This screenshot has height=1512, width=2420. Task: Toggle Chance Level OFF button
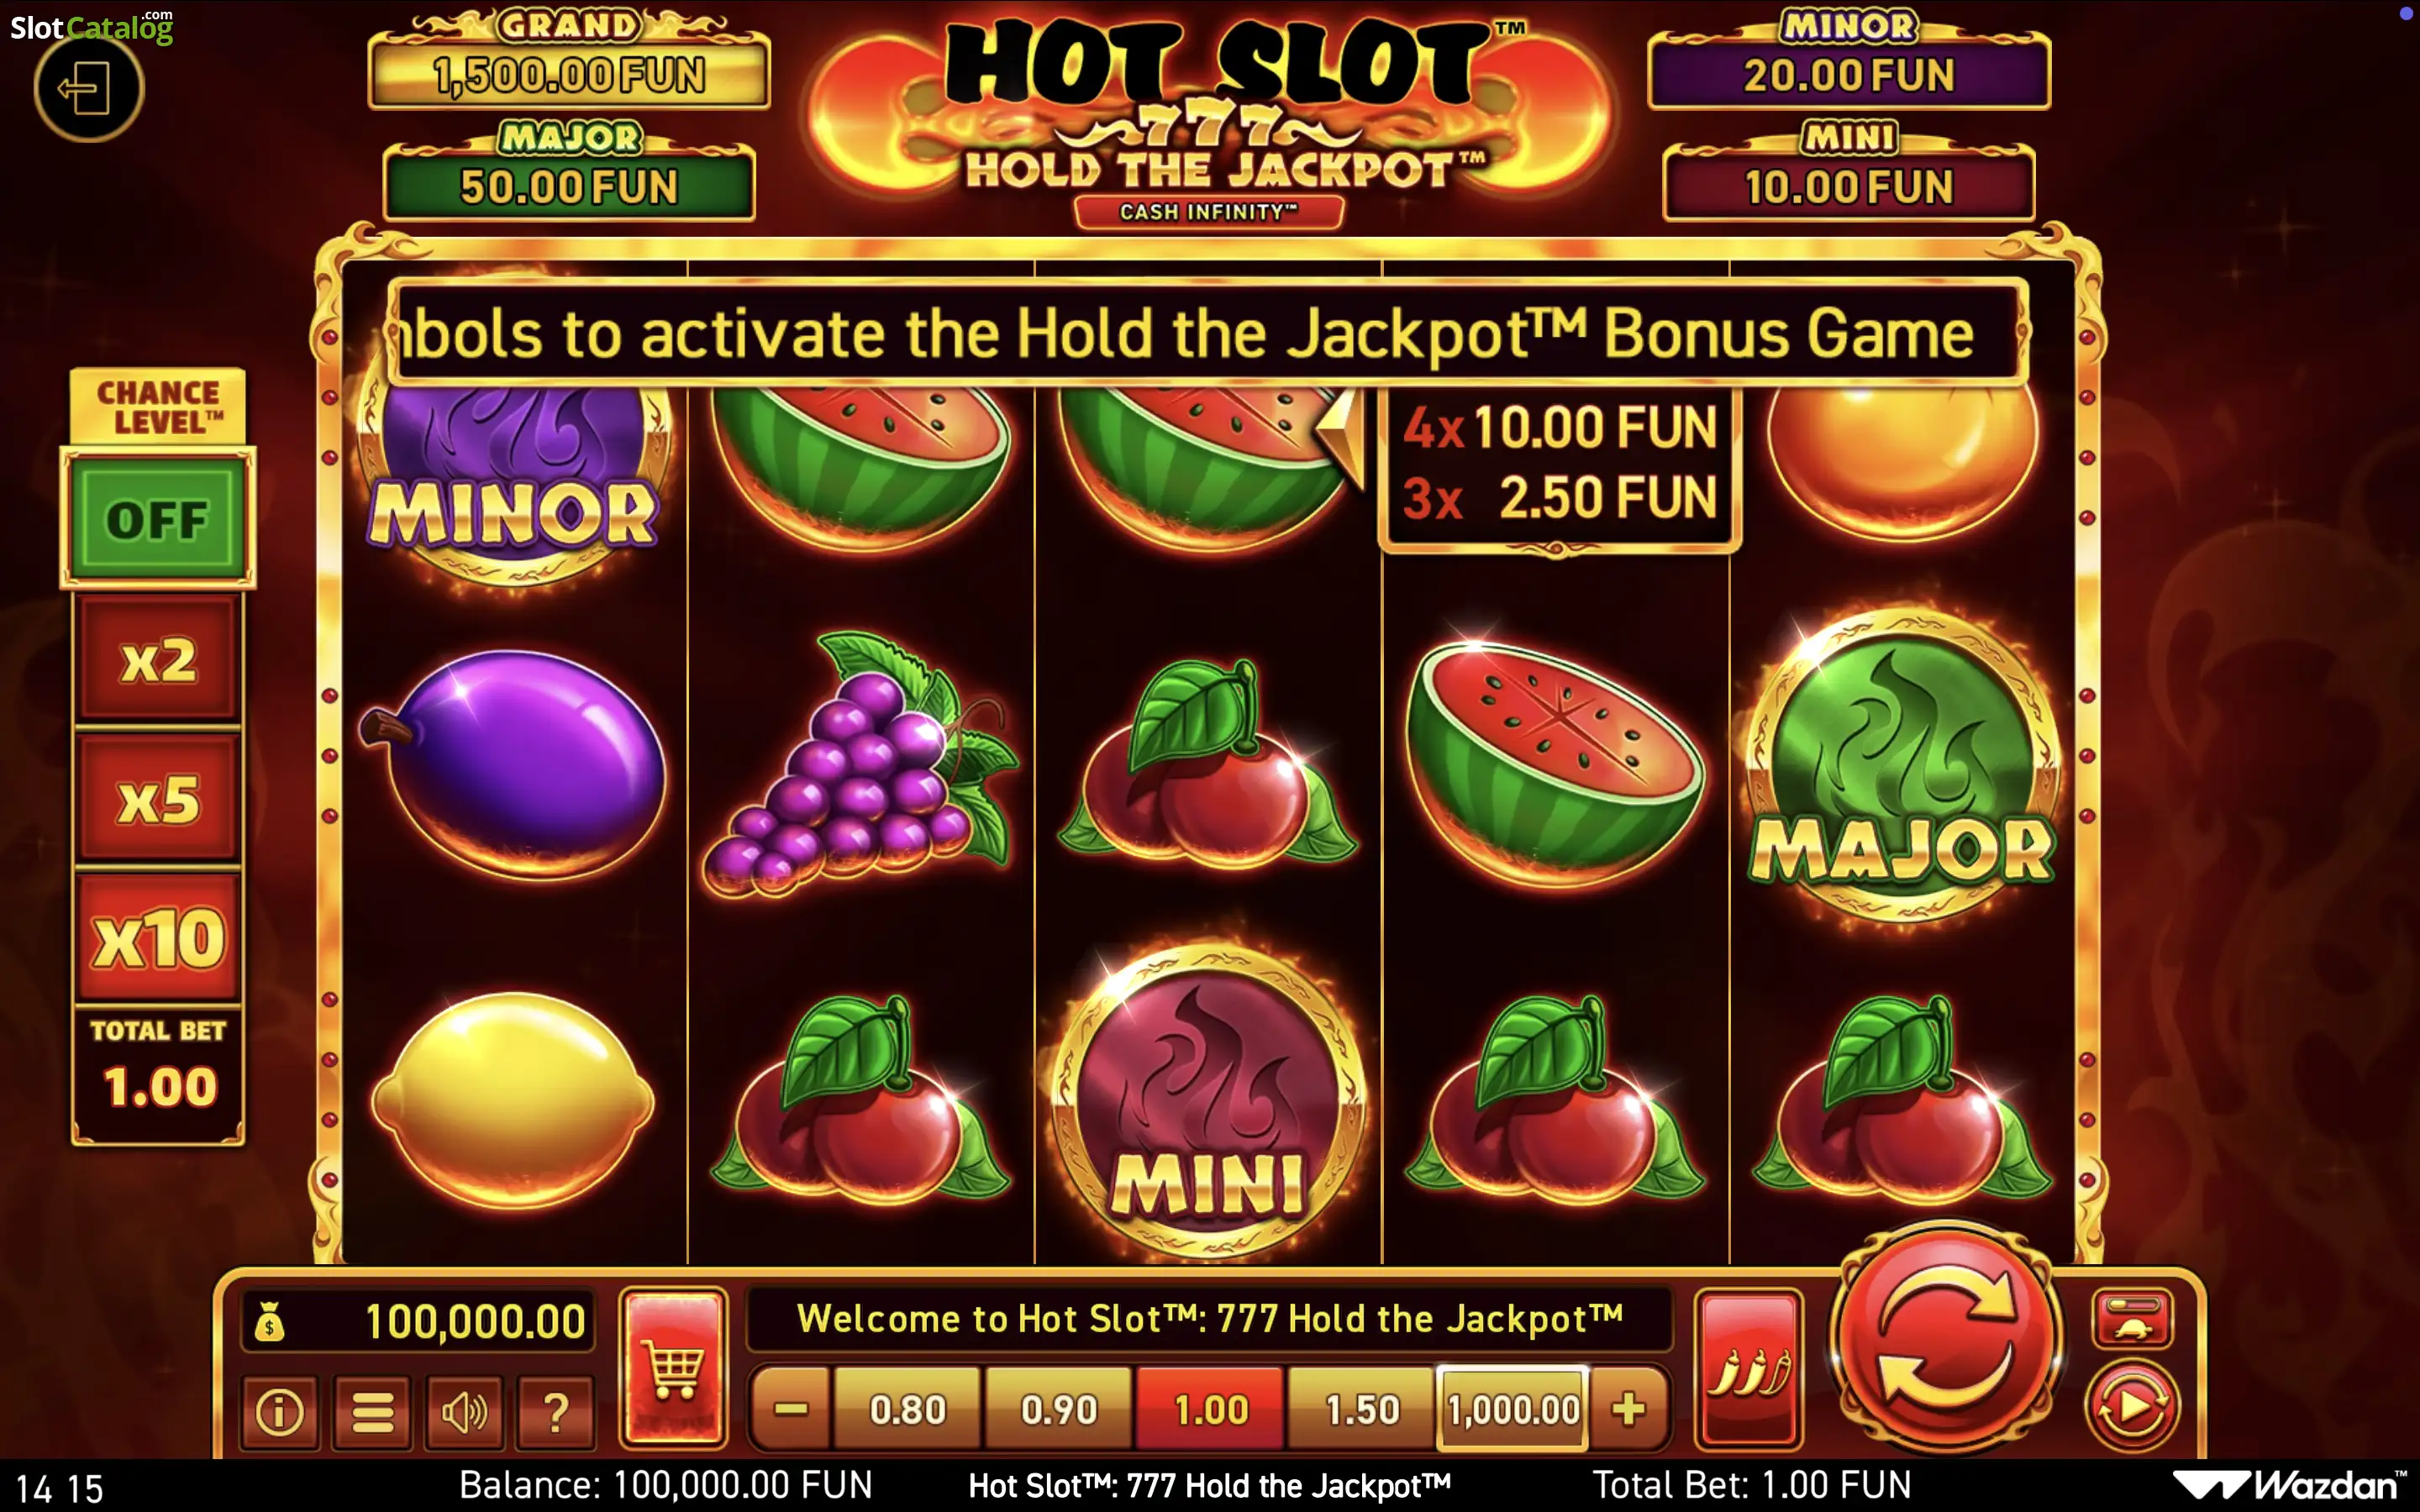pos(158,518)
